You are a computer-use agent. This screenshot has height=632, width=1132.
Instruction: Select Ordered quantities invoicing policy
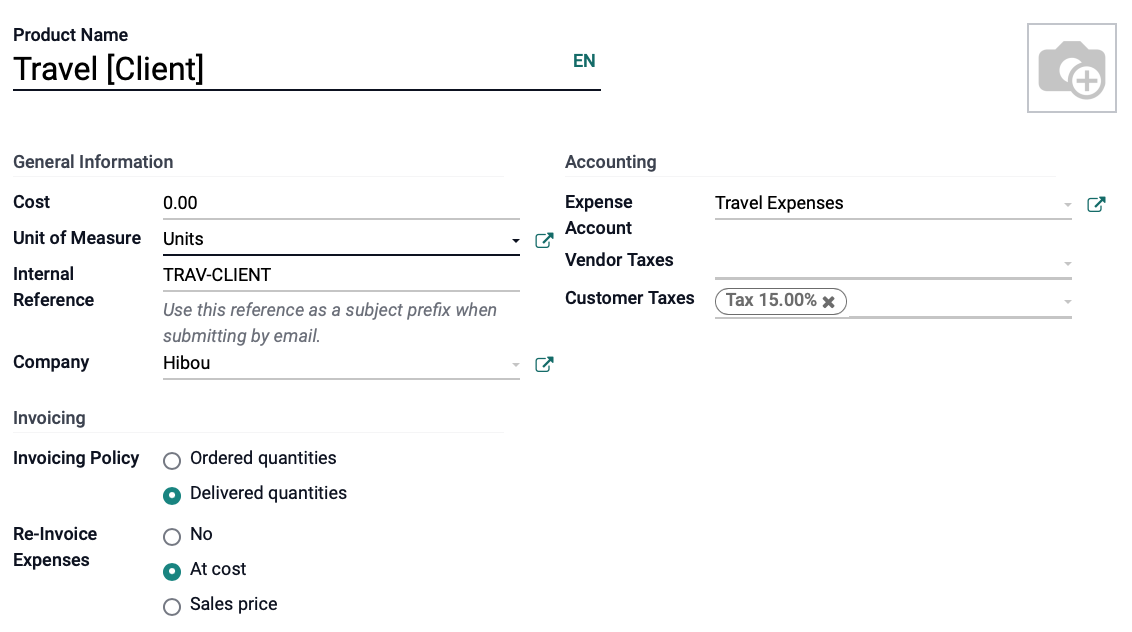(x=172, y=460)
